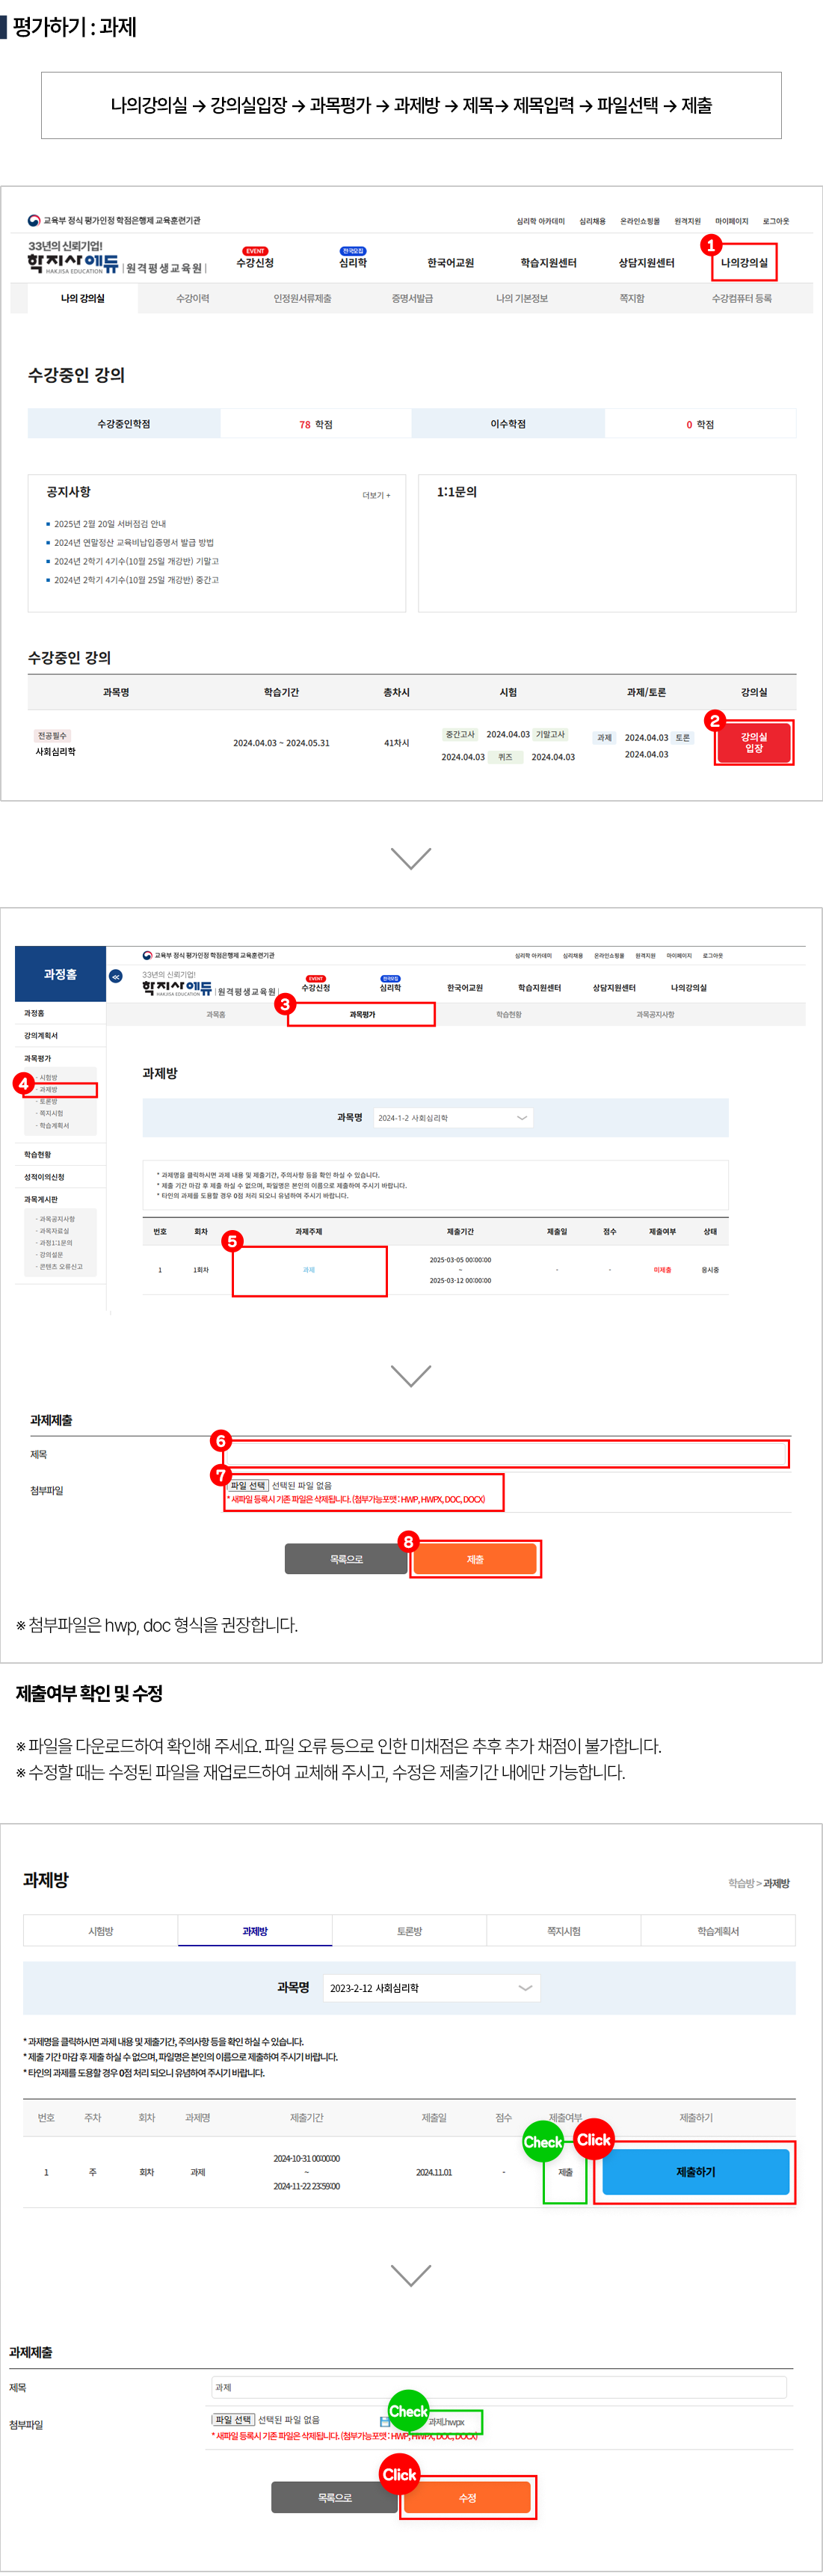Select the 학습계획서 tab in the lower 과제방 page

click(718, 1931)
